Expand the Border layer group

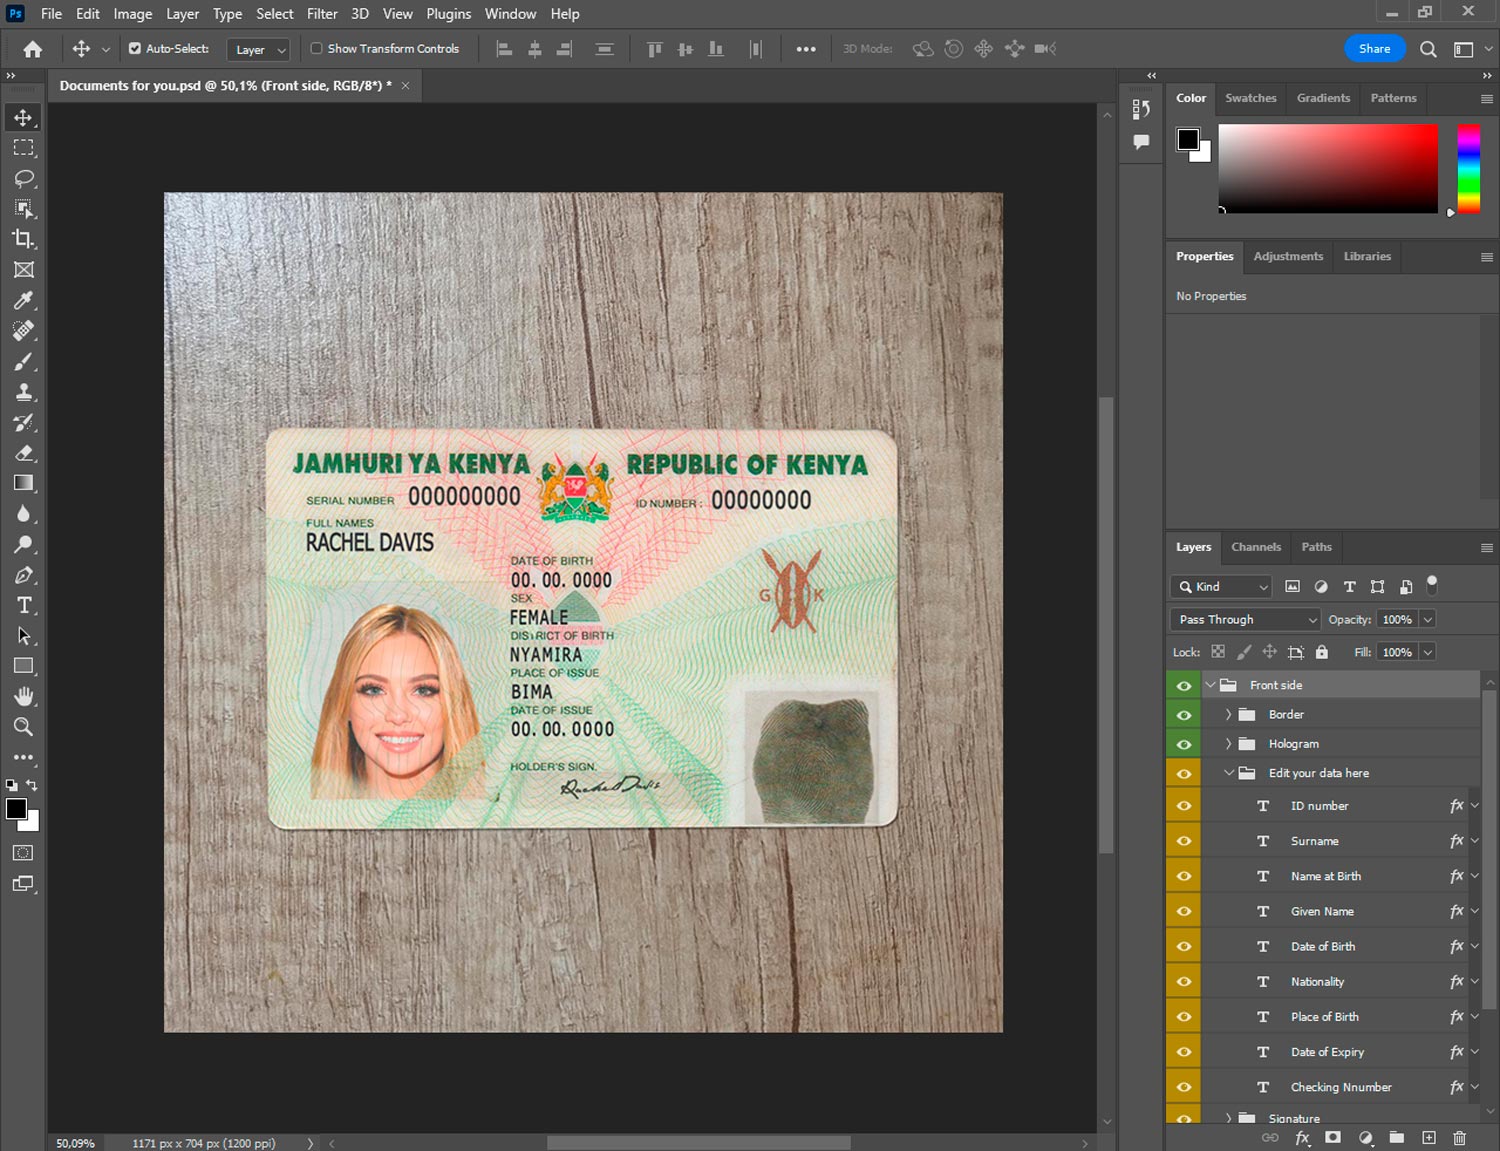(1228, 715)
